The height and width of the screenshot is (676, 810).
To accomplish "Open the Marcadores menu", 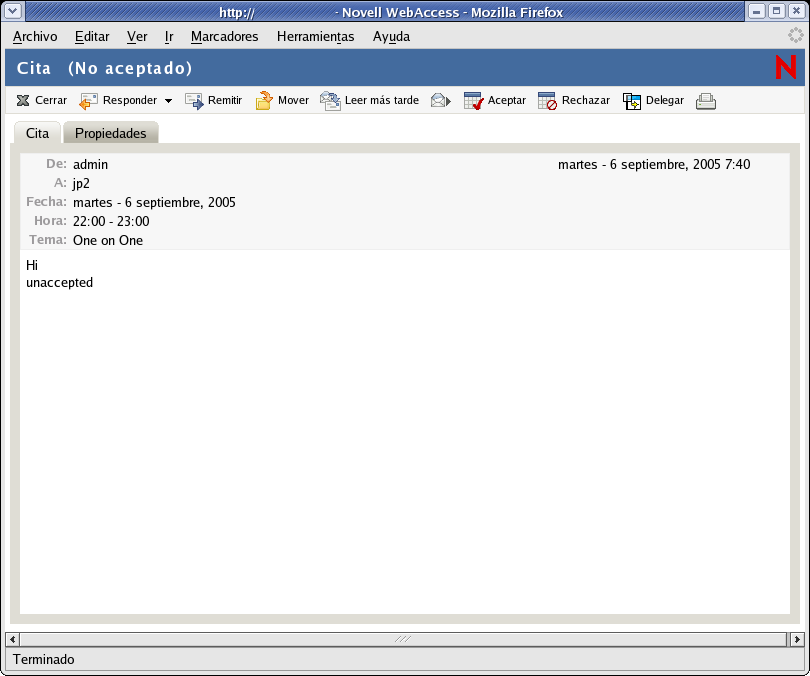I will click(224, 37).
